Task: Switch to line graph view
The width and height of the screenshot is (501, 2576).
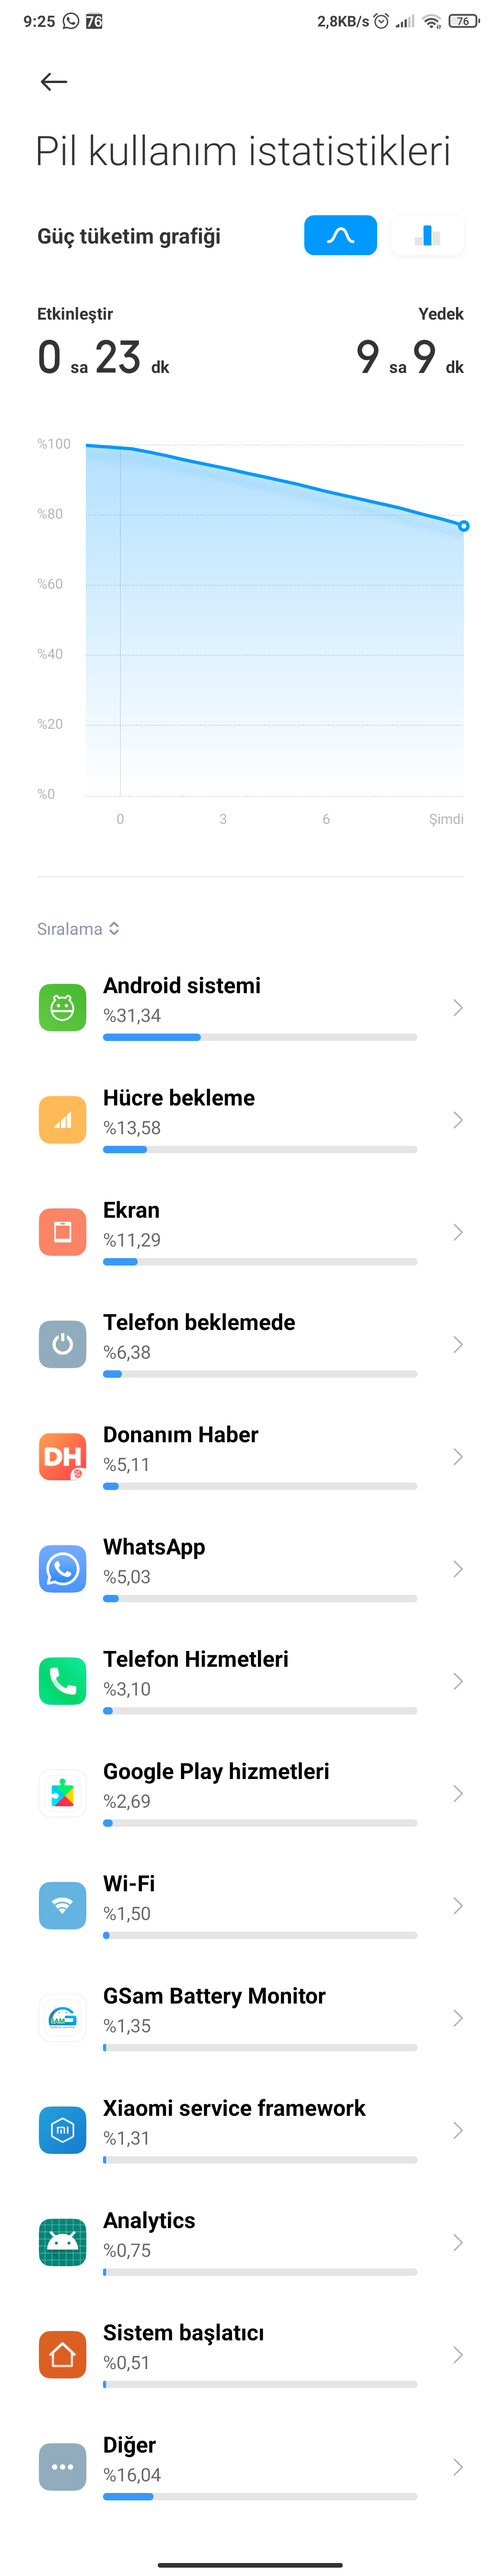Action: [340, 235]
